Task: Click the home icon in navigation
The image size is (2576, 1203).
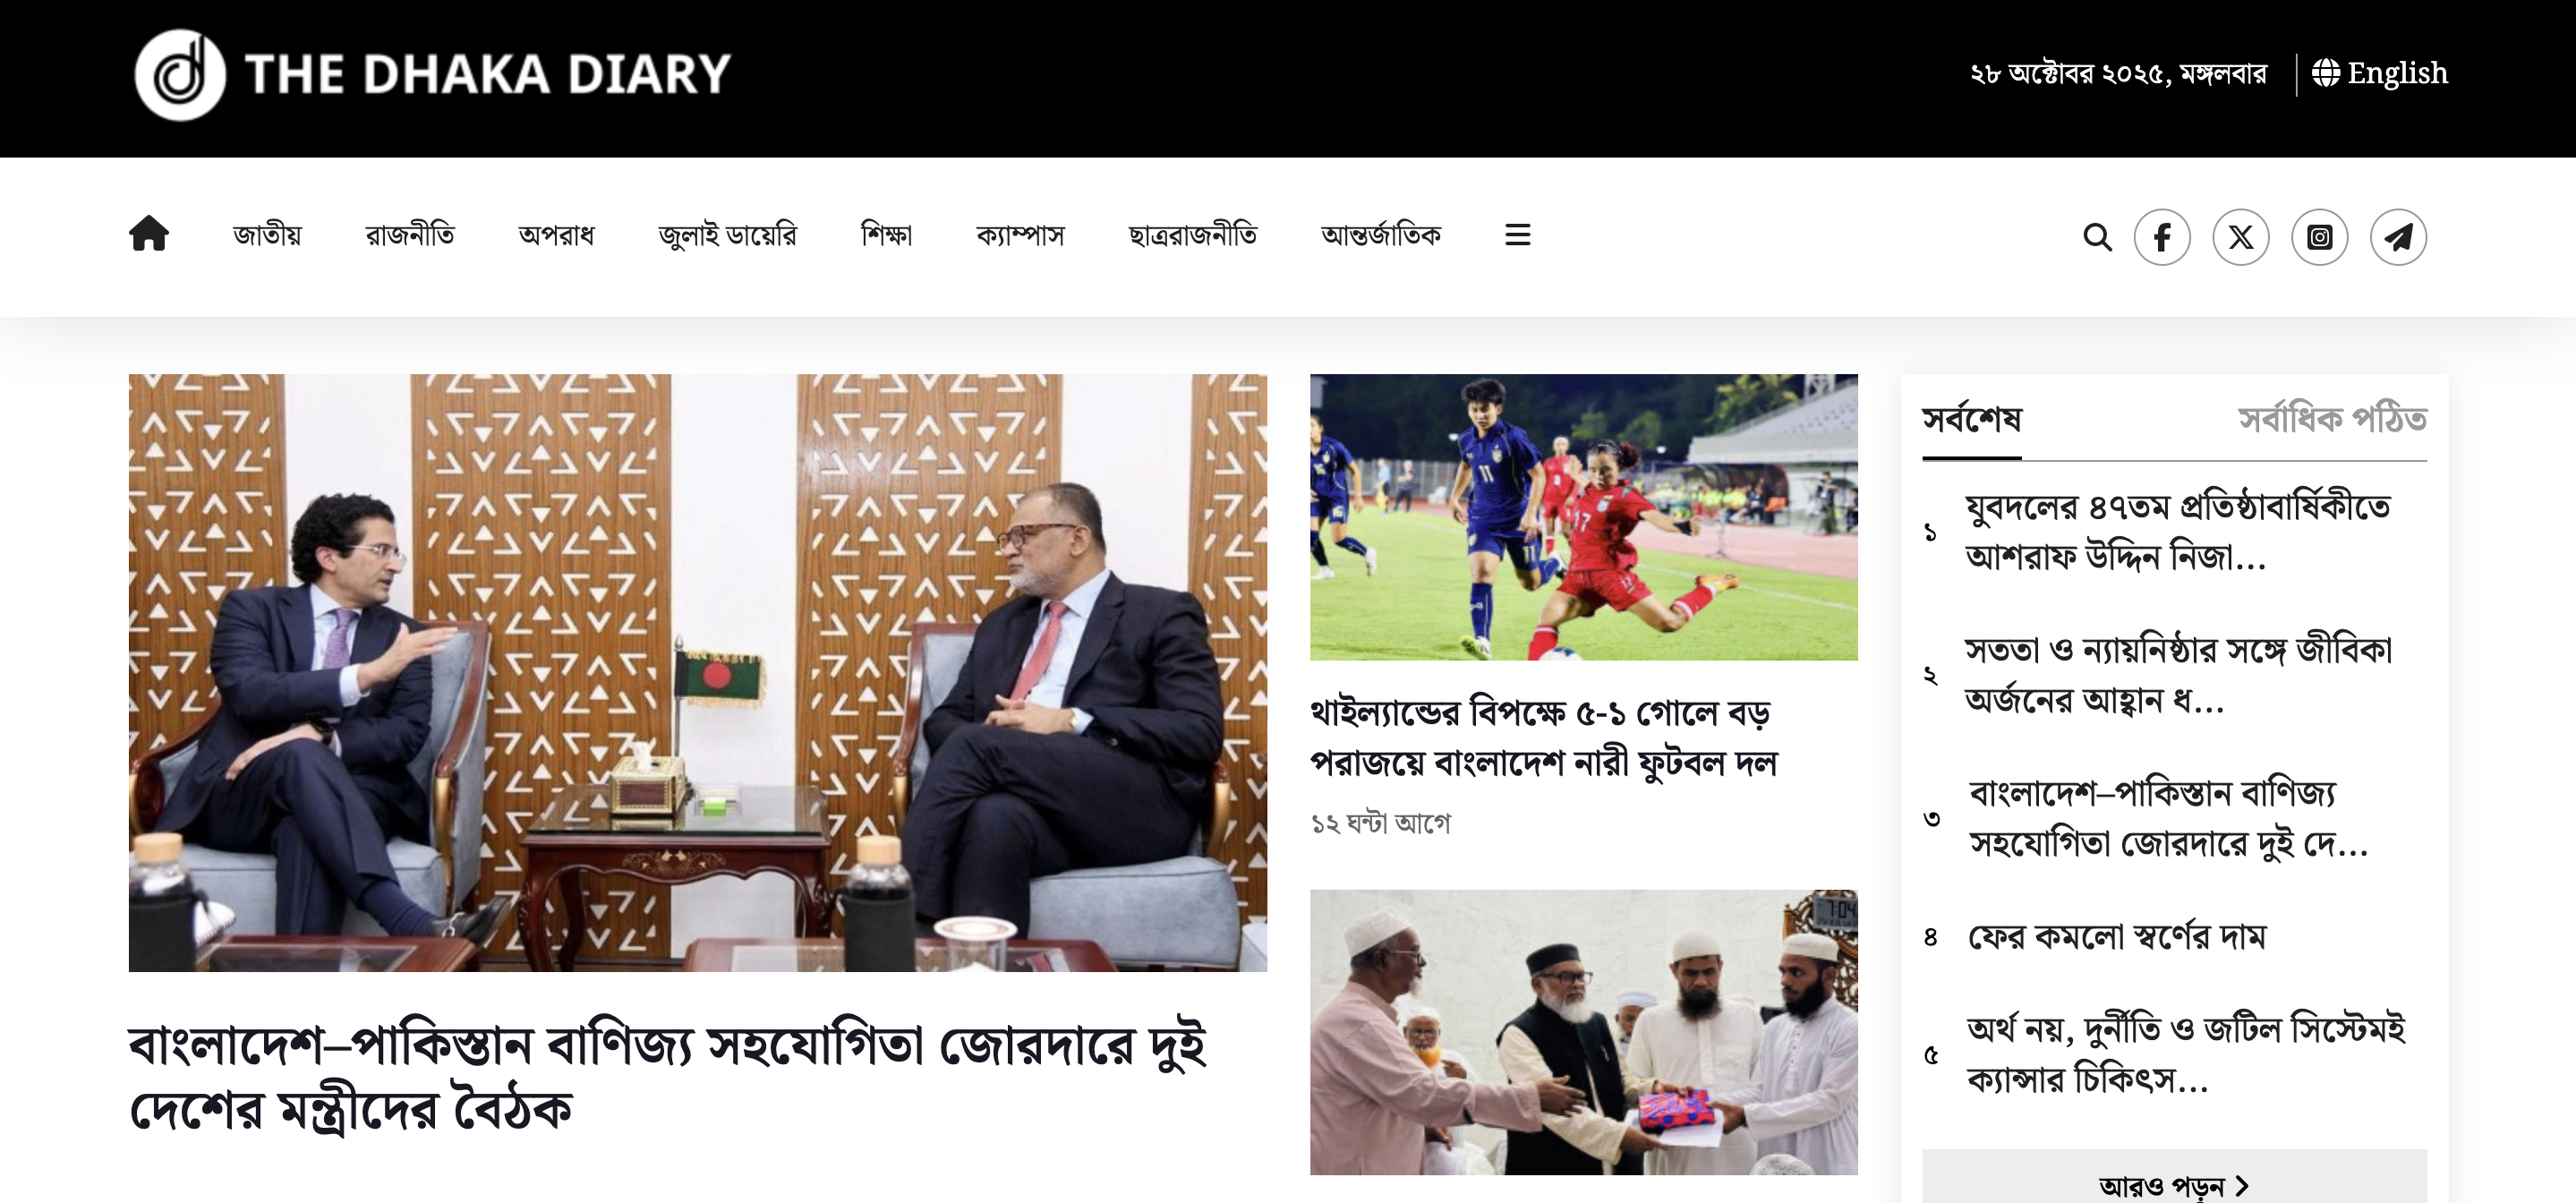Action: tap(149, 234)
